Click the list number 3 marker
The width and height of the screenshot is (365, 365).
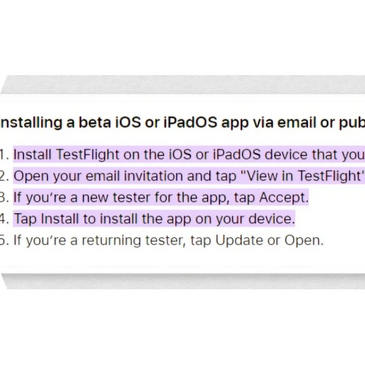tap(4, 198)
